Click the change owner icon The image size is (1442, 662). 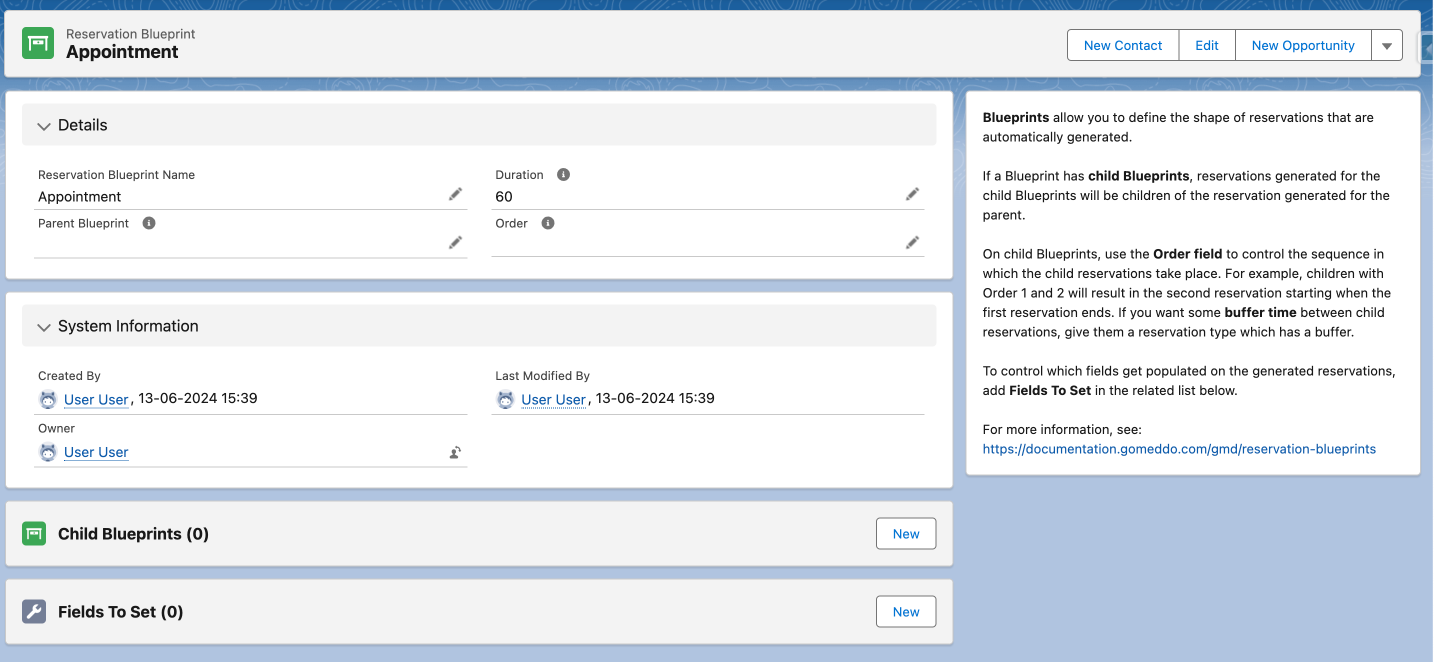(x=455, y=453)
